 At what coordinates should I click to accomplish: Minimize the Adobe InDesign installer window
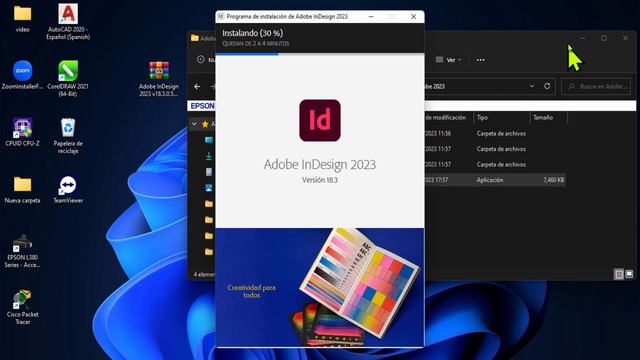[x=371, y=16]
